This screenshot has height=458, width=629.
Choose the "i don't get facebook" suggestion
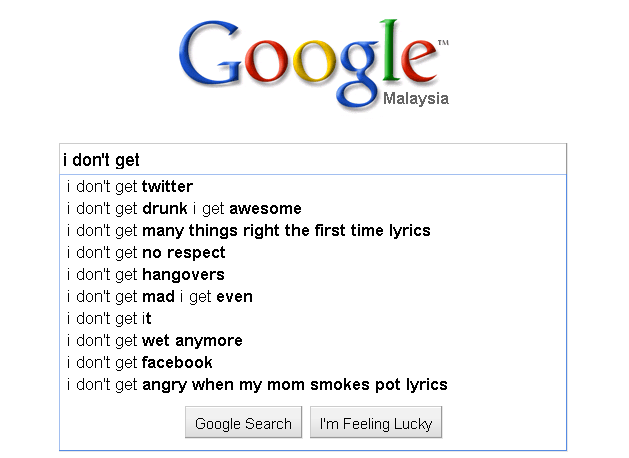point(313,363)
